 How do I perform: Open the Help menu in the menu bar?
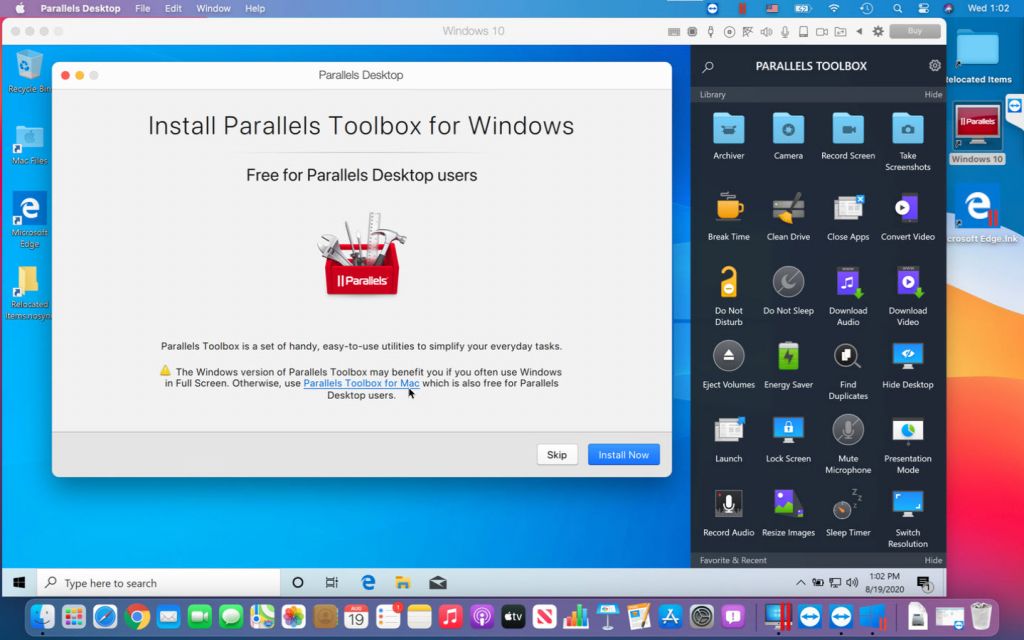[254, 8]
